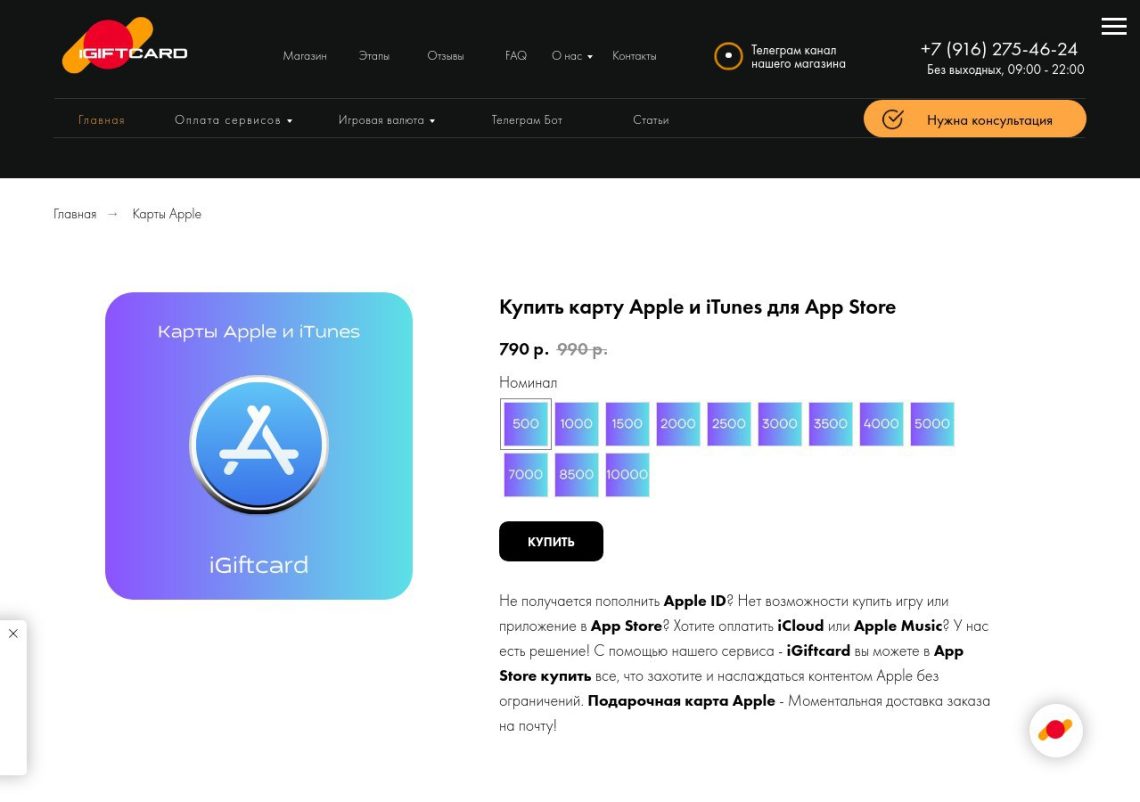The image size is (1140, 802).
Task: Open Телеграм канал нашего магазина link
Action: tap(798, 57)
